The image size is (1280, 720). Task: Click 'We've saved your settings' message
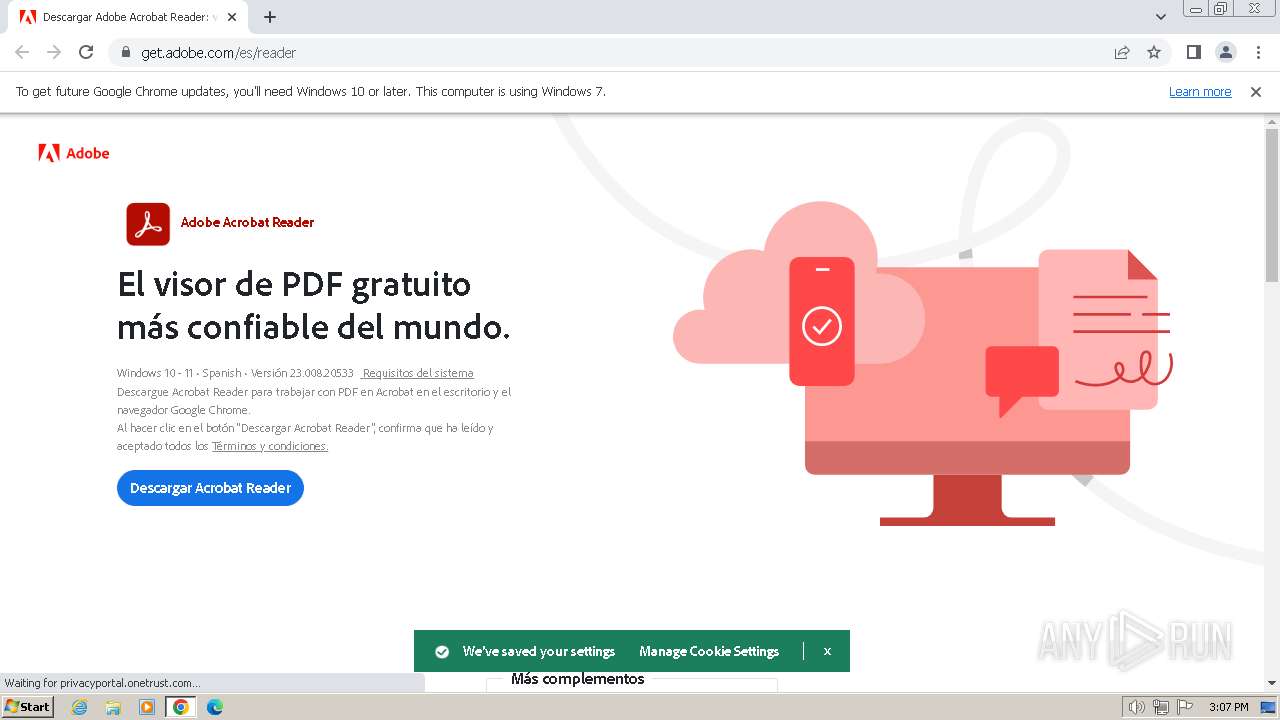point(539,651)
